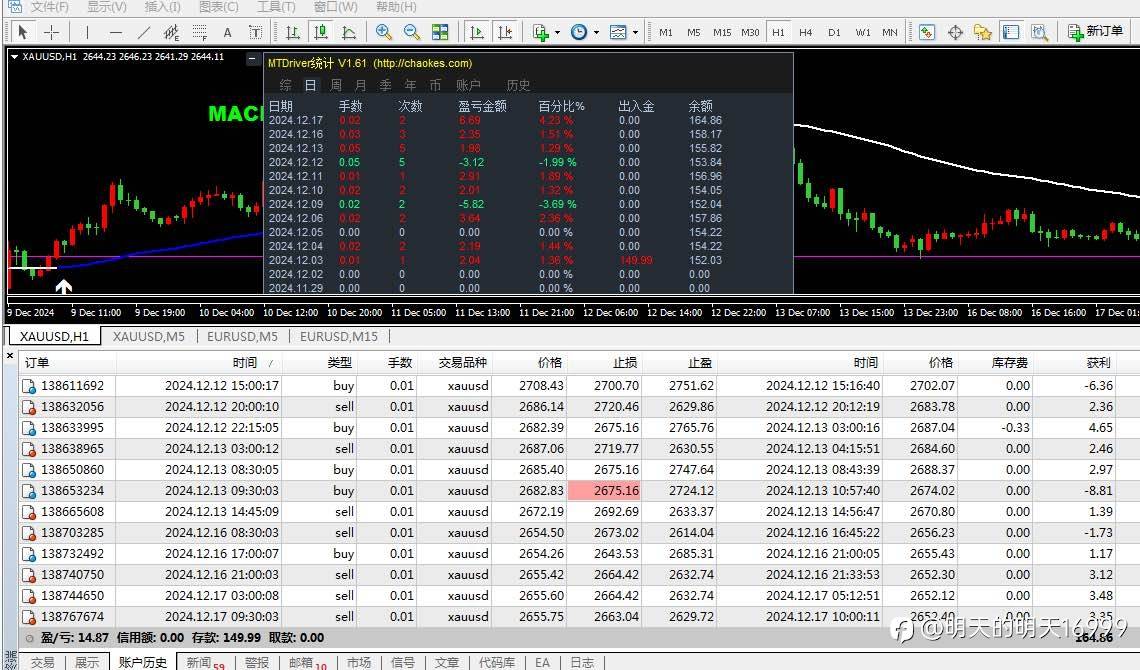The image size is (1140, 670).
Task: Choose the Fibonacci retracement tool
Action: [x=199, y=32]
